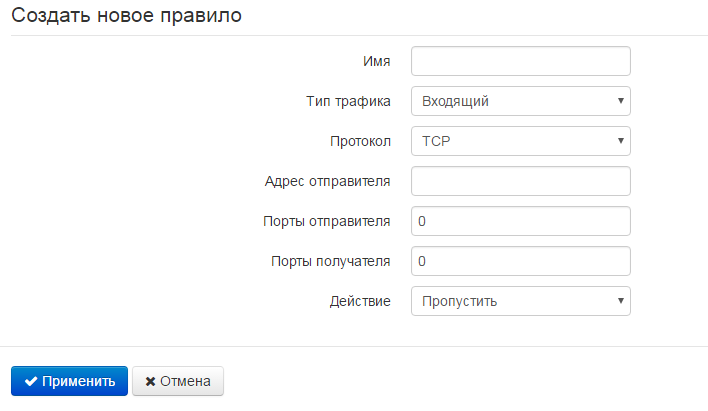Click the checkmark icon on Применить
The height and width of the screenshot is (411, 708).
click(31, 381)
